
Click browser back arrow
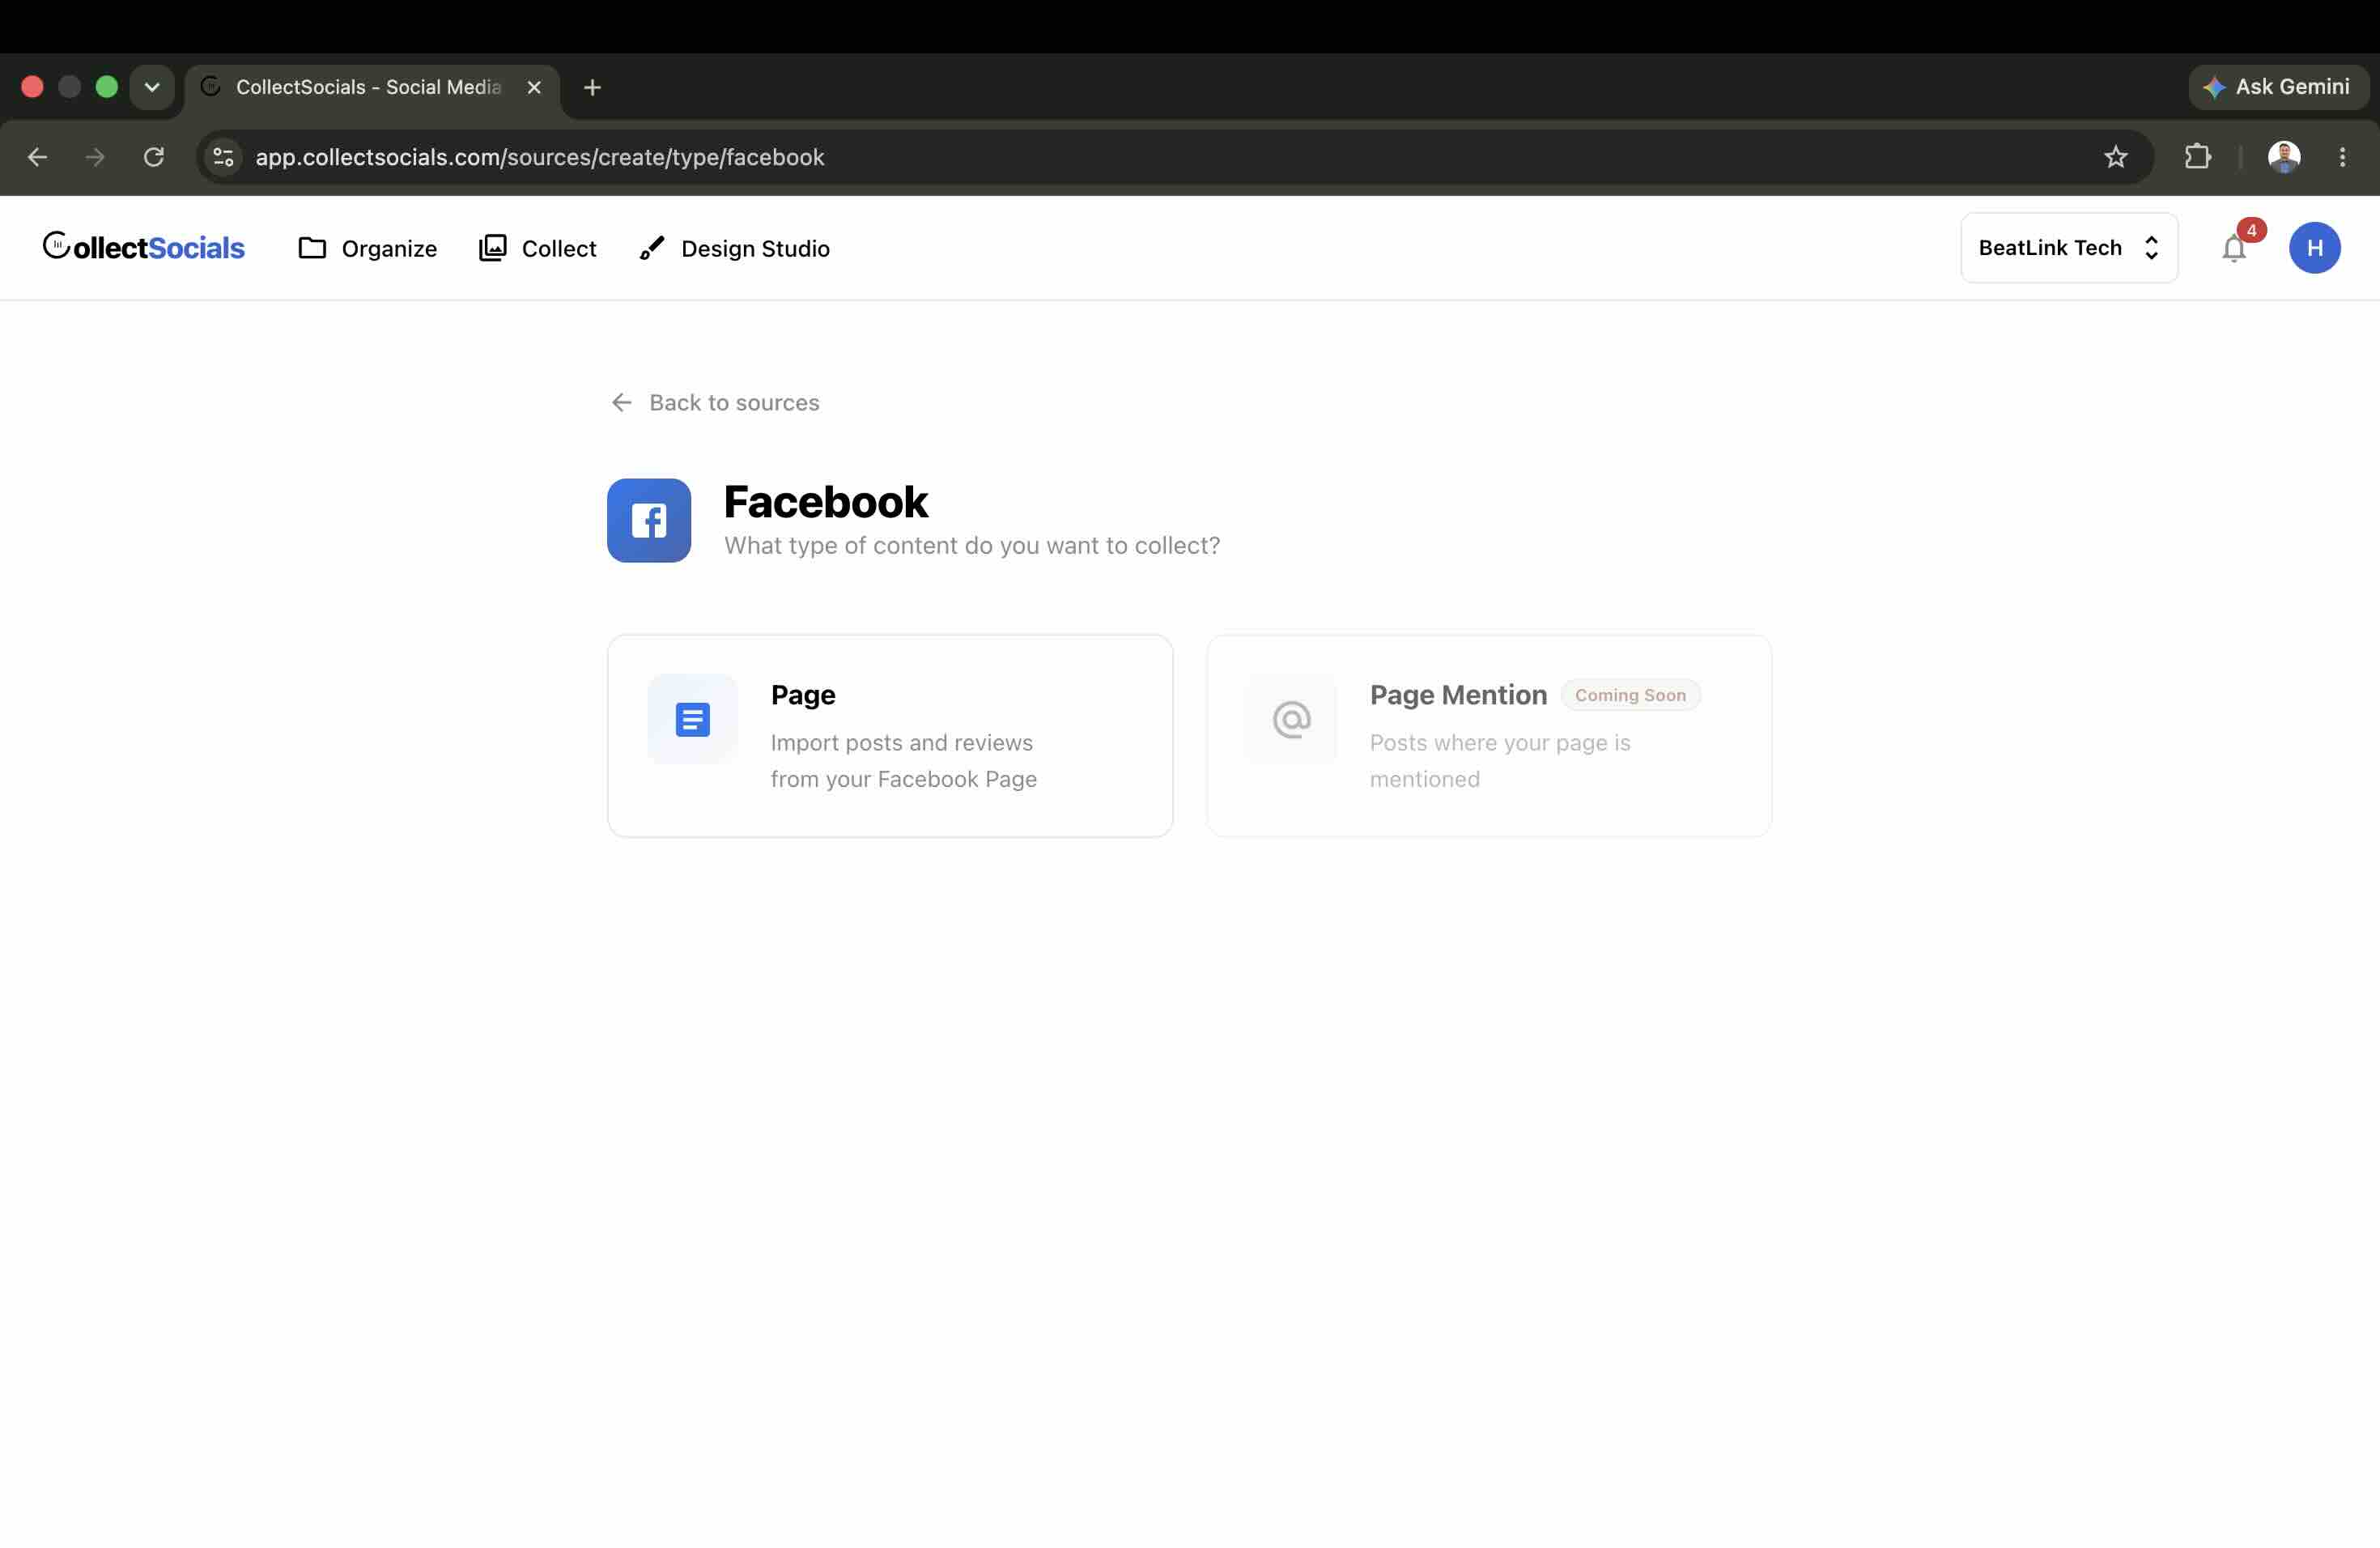pos(37,157)
